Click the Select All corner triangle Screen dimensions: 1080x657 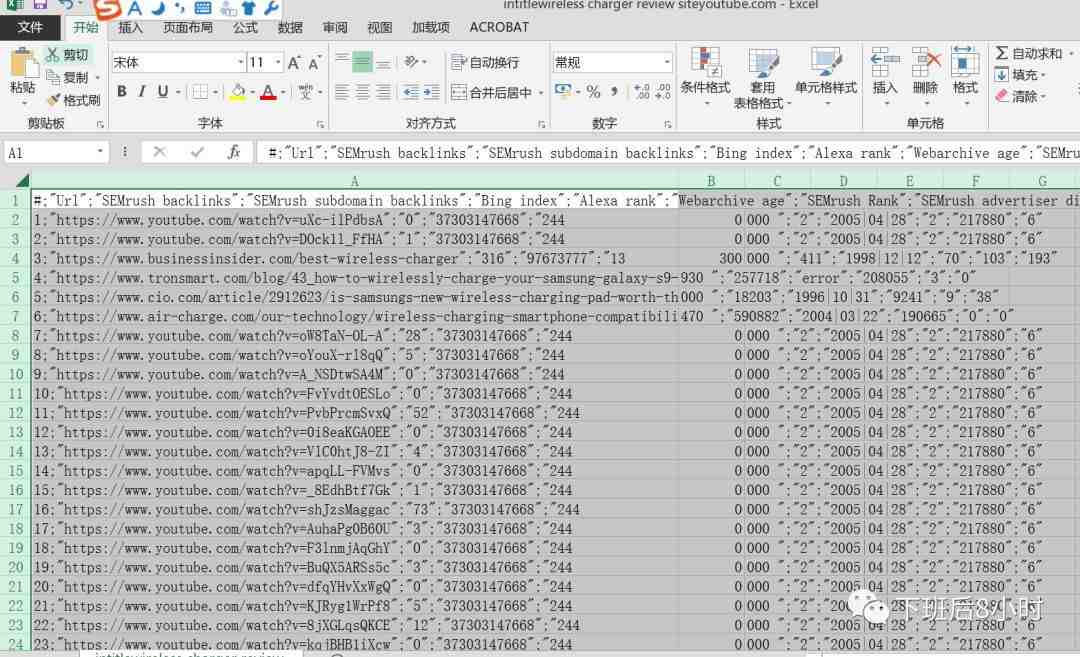(x=22, y=181)
